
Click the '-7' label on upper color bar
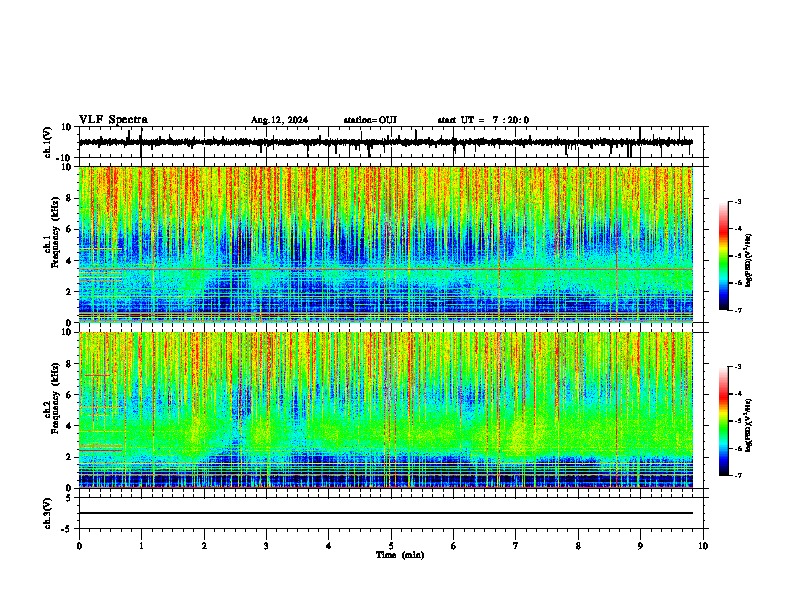coord(737,310)
